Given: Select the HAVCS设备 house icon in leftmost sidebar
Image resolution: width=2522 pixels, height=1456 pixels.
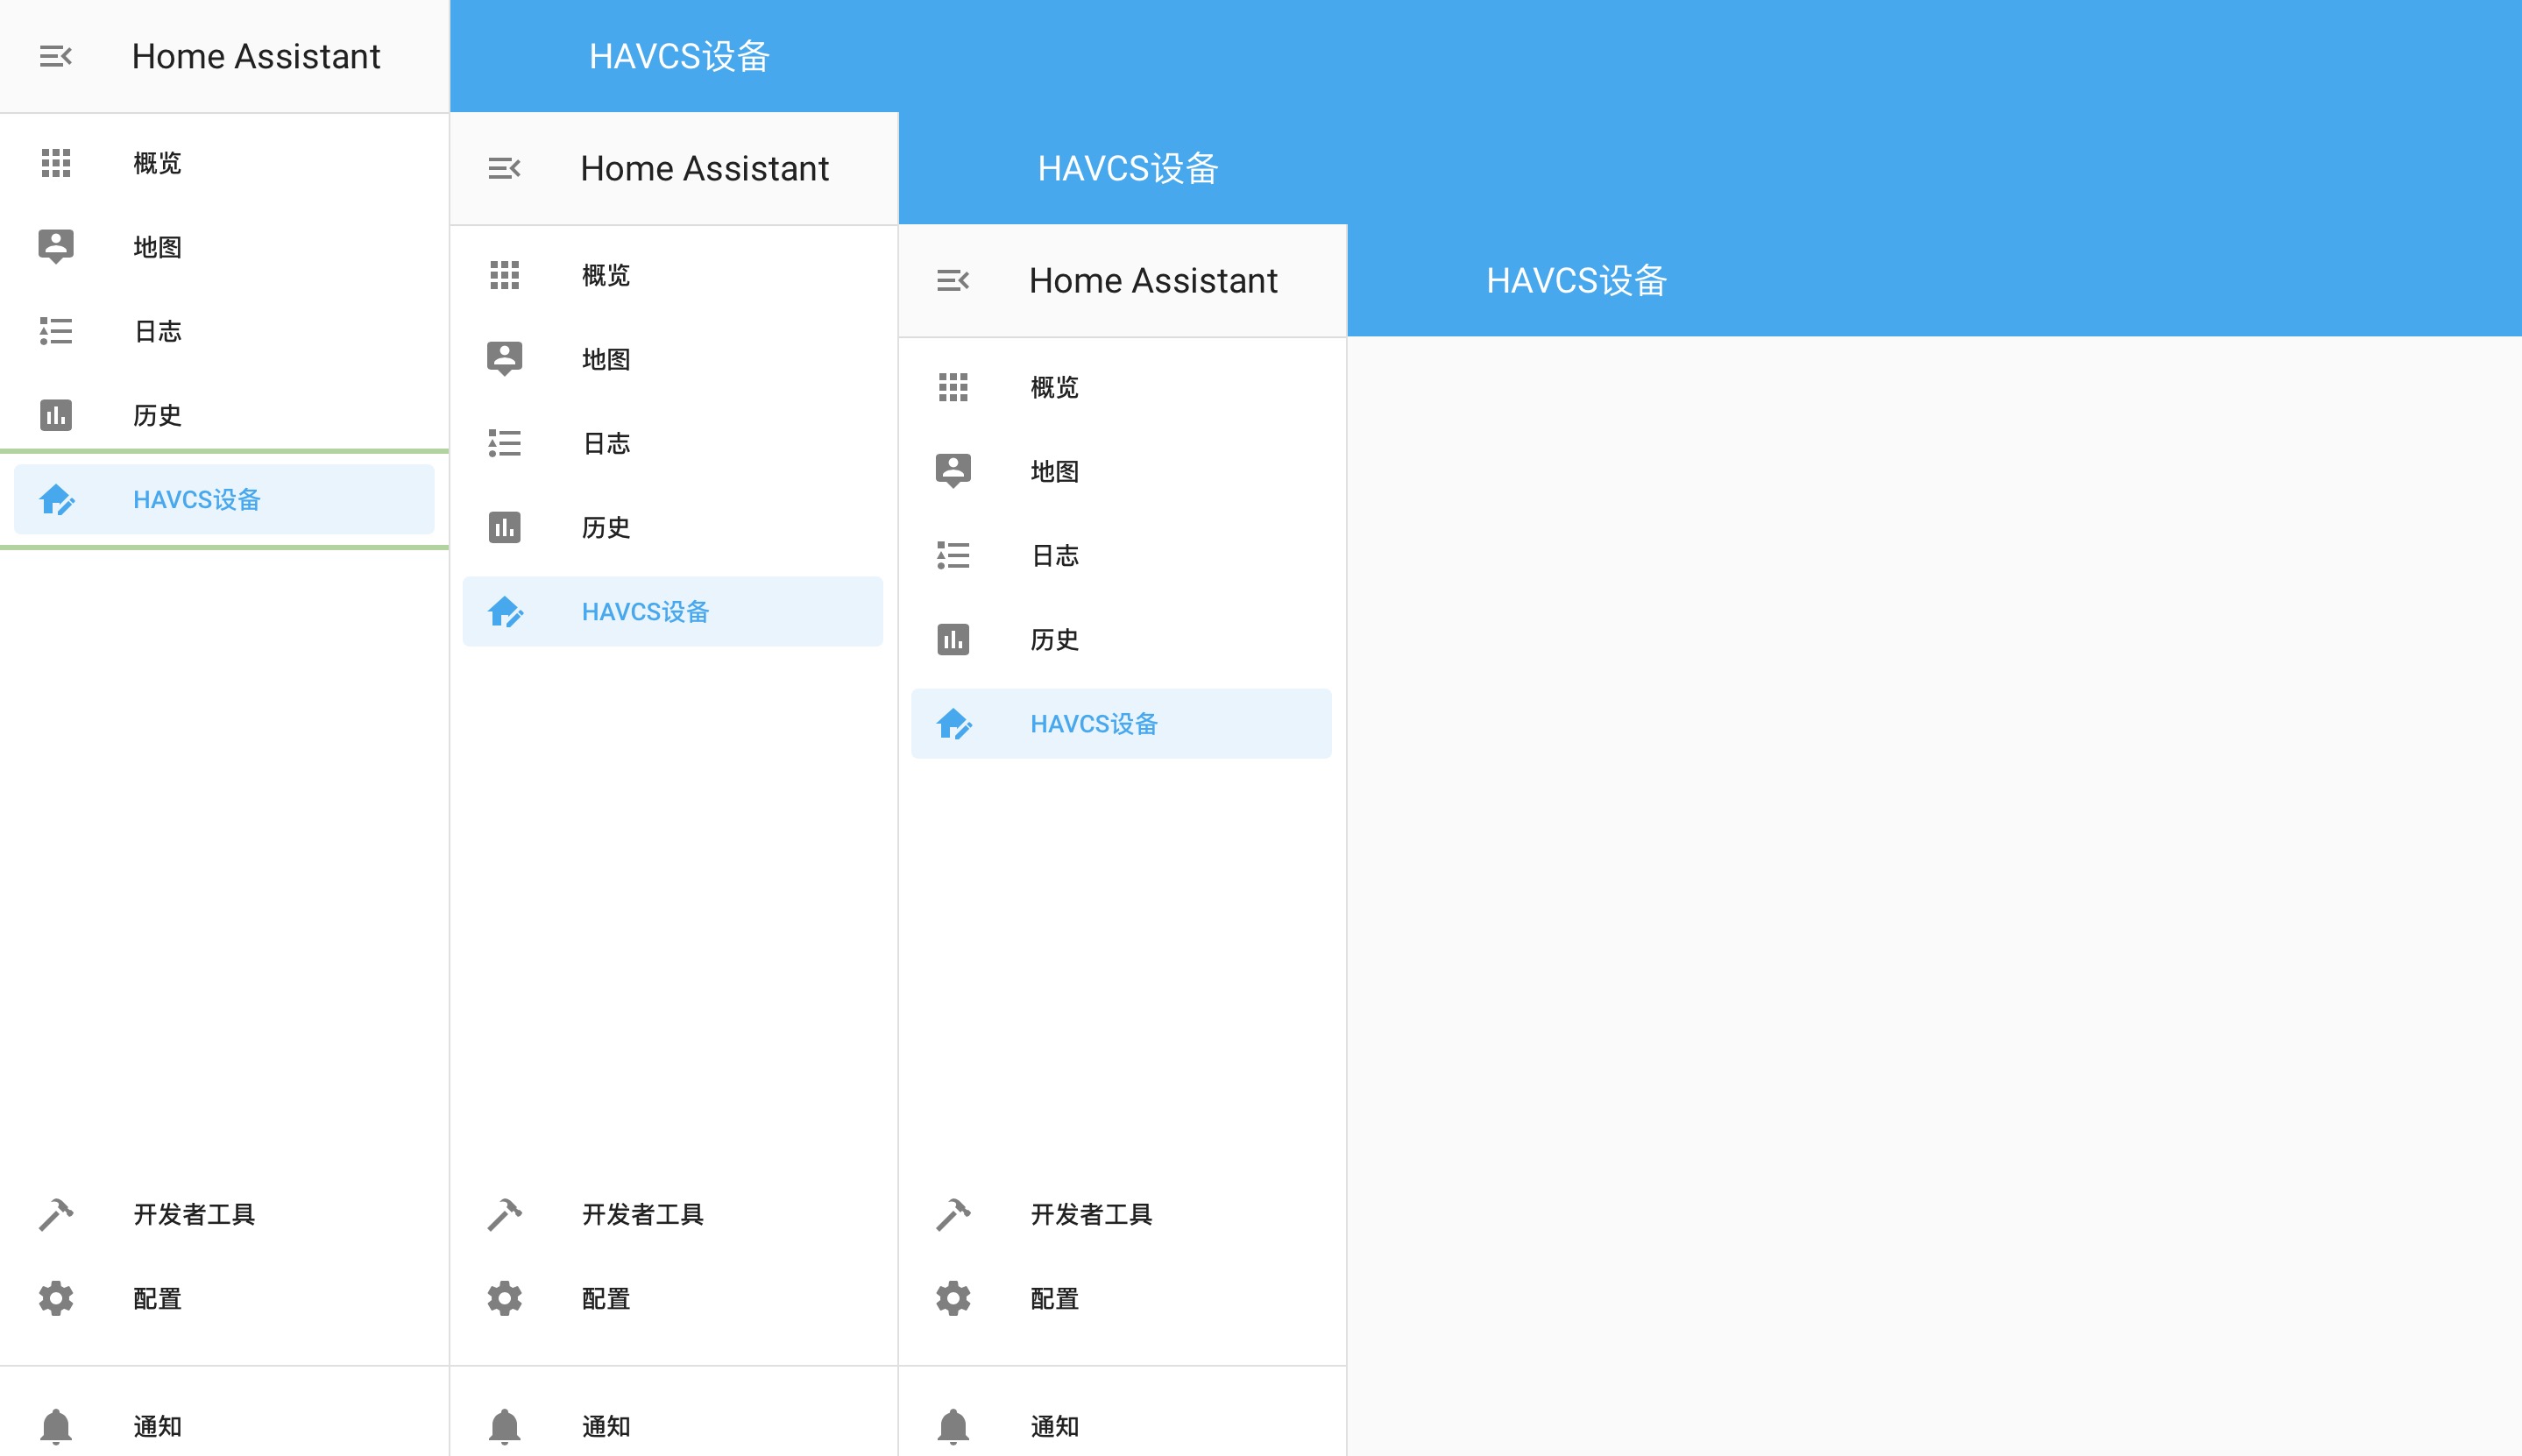Looking at the screenshot, I should click(56, 499).
